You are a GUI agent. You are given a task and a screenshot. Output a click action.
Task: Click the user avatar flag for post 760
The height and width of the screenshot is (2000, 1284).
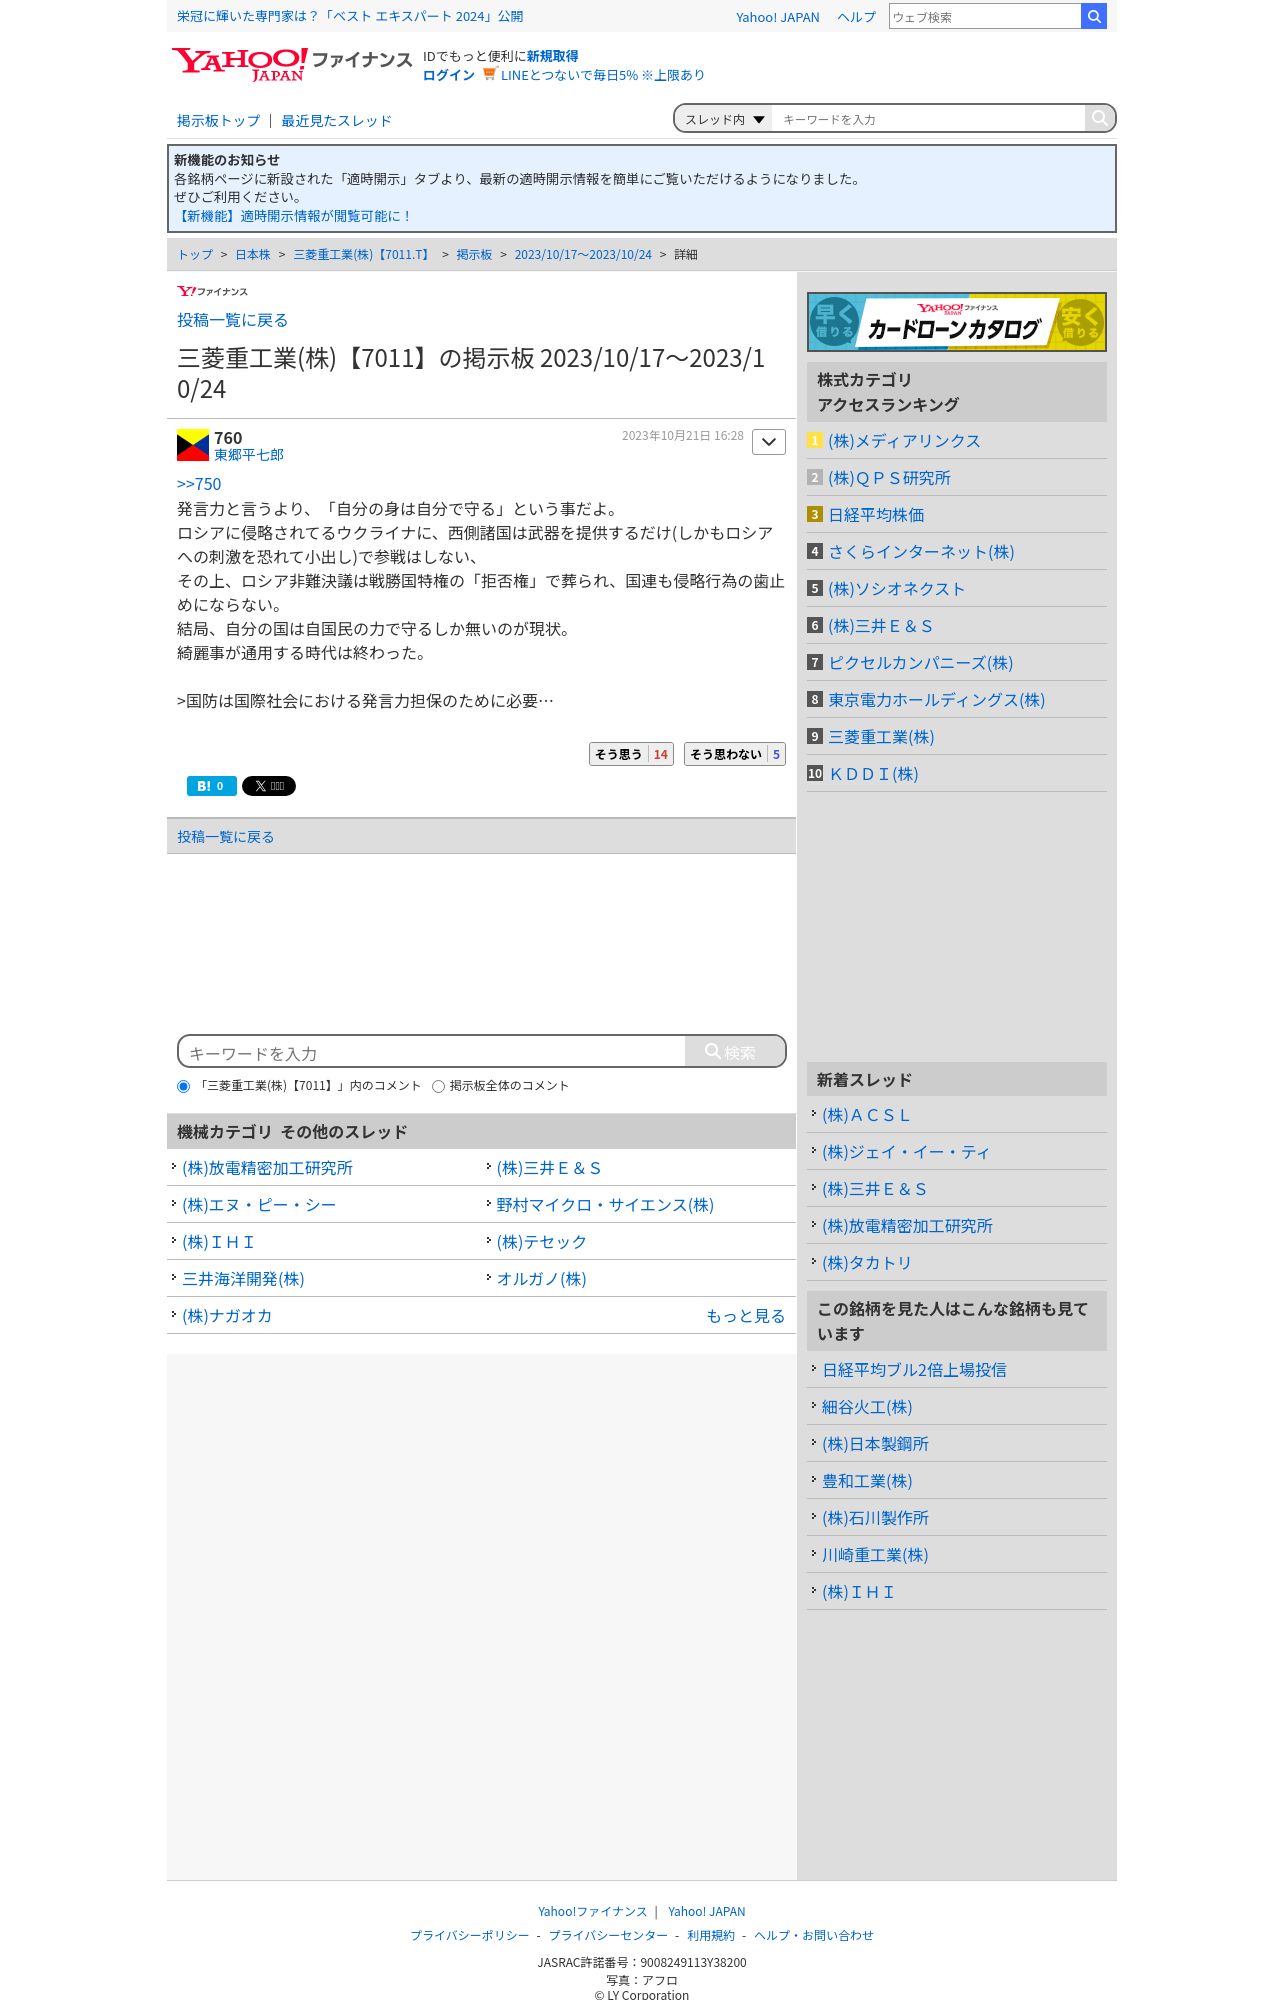(193, 445)
